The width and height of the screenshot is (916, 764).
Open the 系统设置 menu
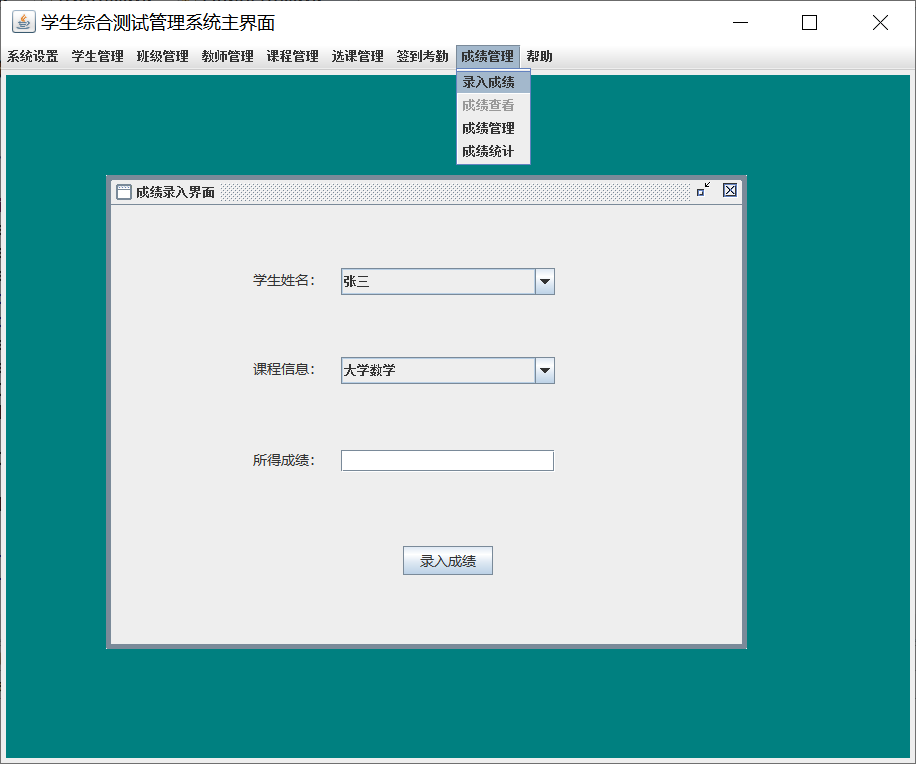33,56
